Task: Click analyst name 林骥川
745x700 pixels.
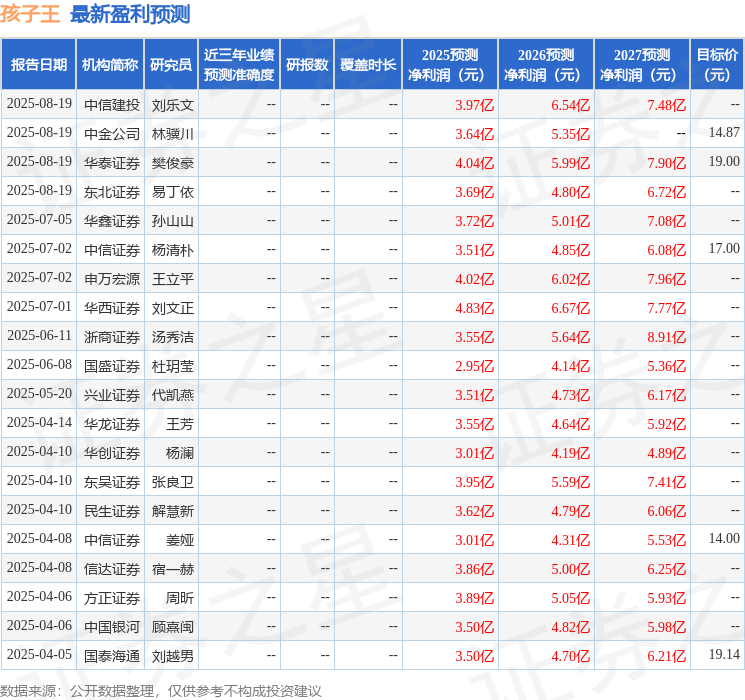Action: (172, 134)
